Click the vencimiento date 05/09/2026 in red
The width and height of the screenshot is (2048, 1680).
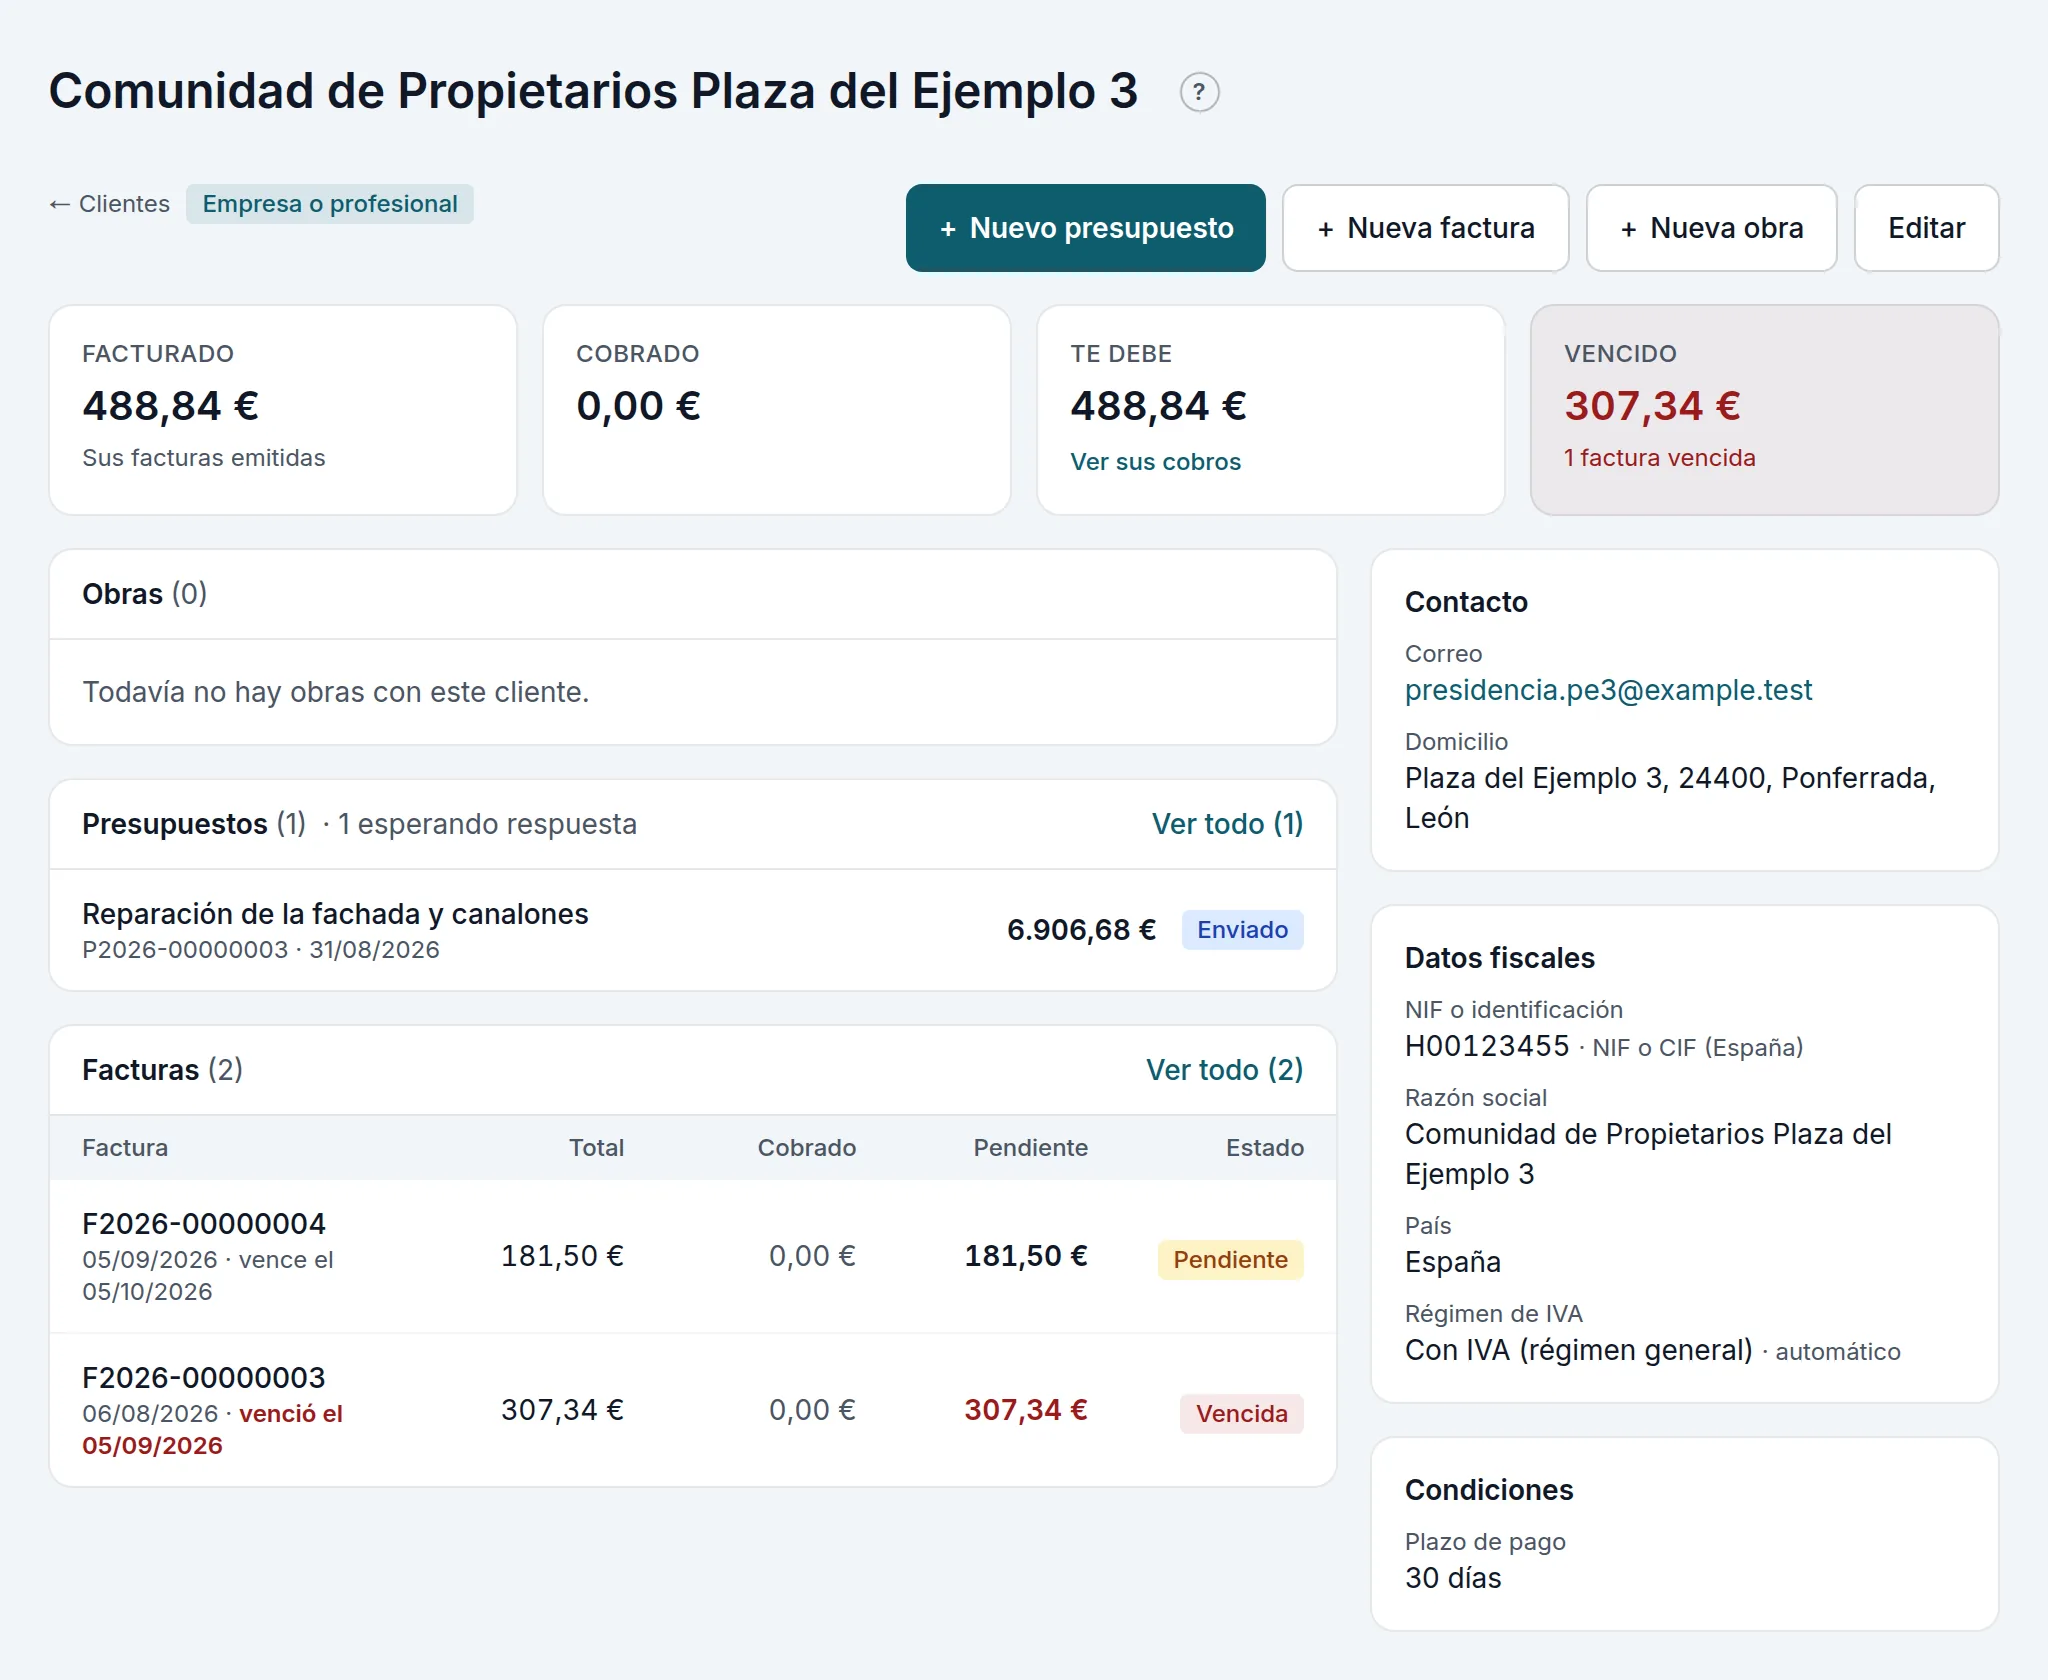[152, 1446]
